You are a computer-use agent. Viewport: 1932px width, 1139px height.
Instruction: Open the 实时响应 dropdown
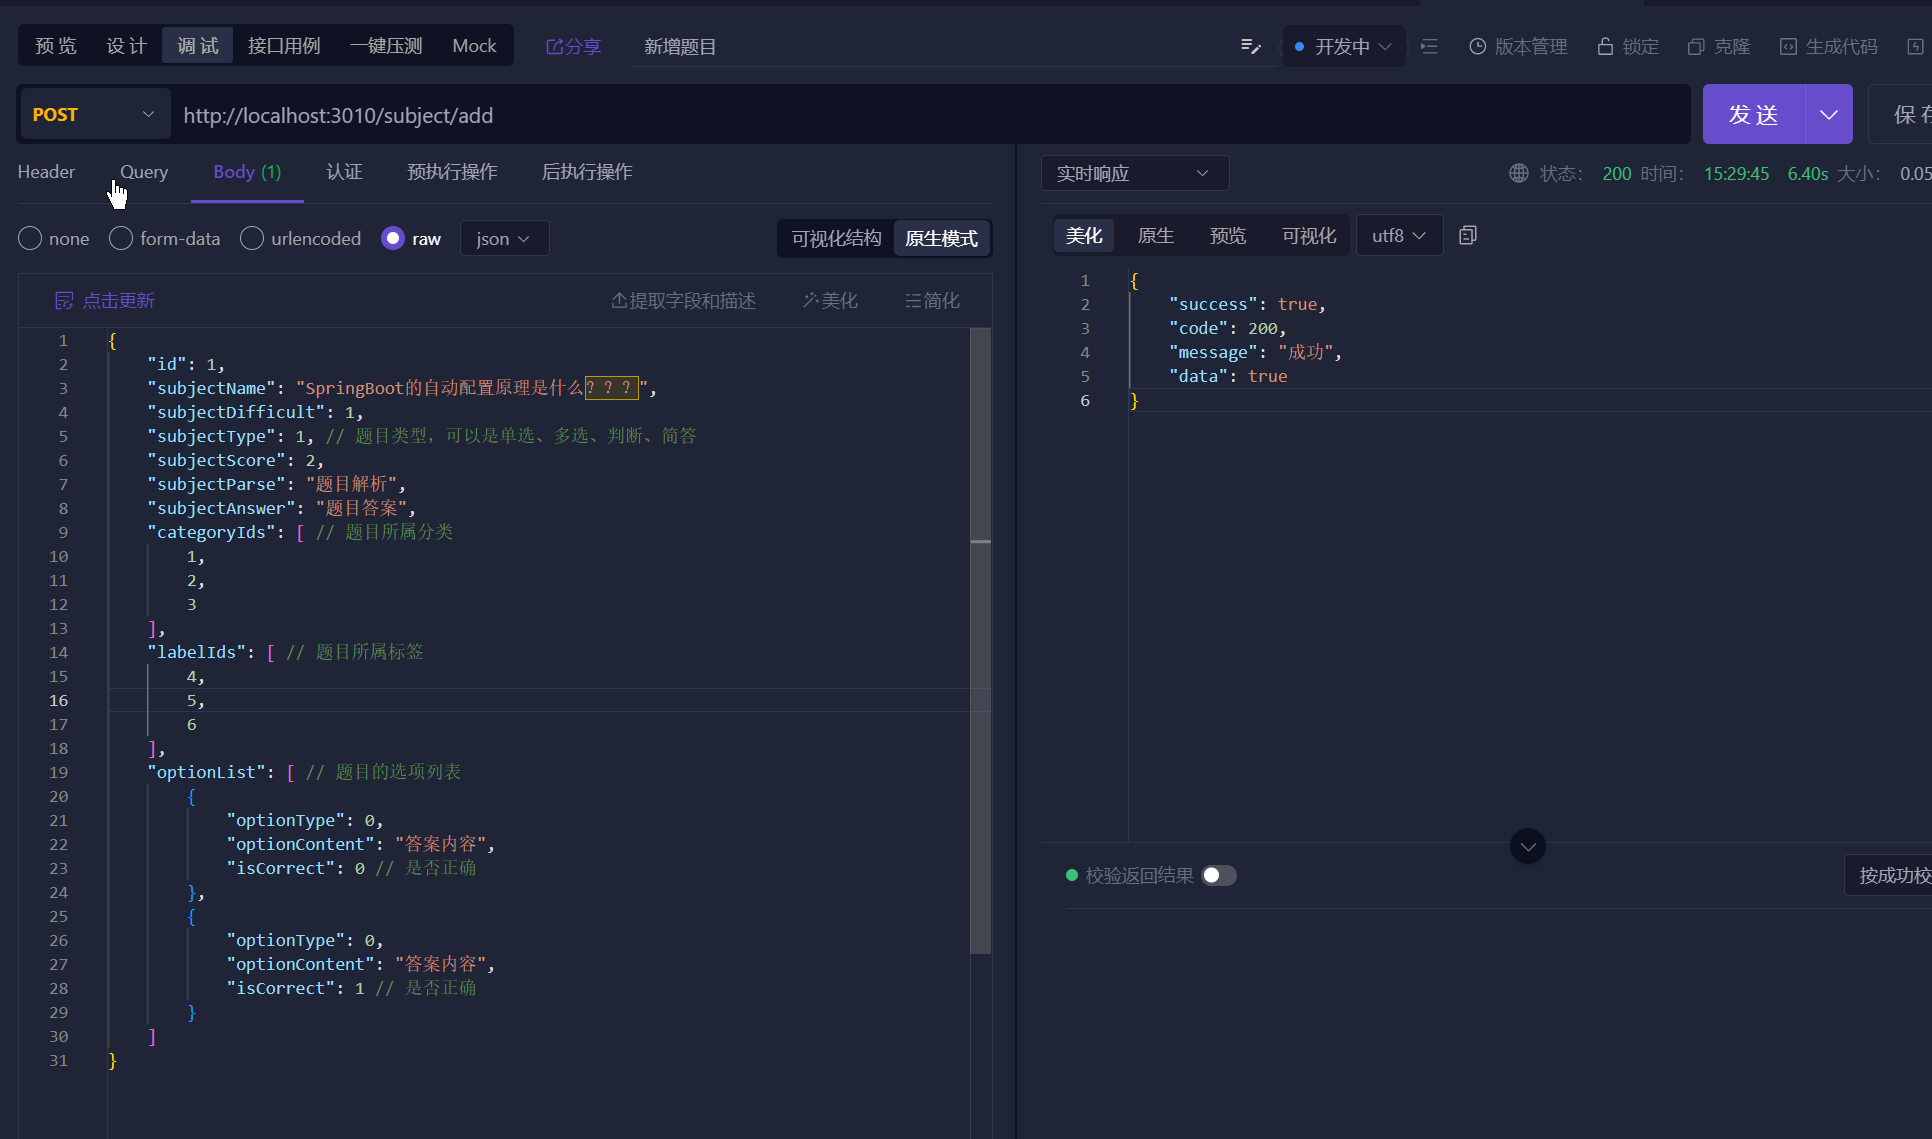tap(1134, 173)
